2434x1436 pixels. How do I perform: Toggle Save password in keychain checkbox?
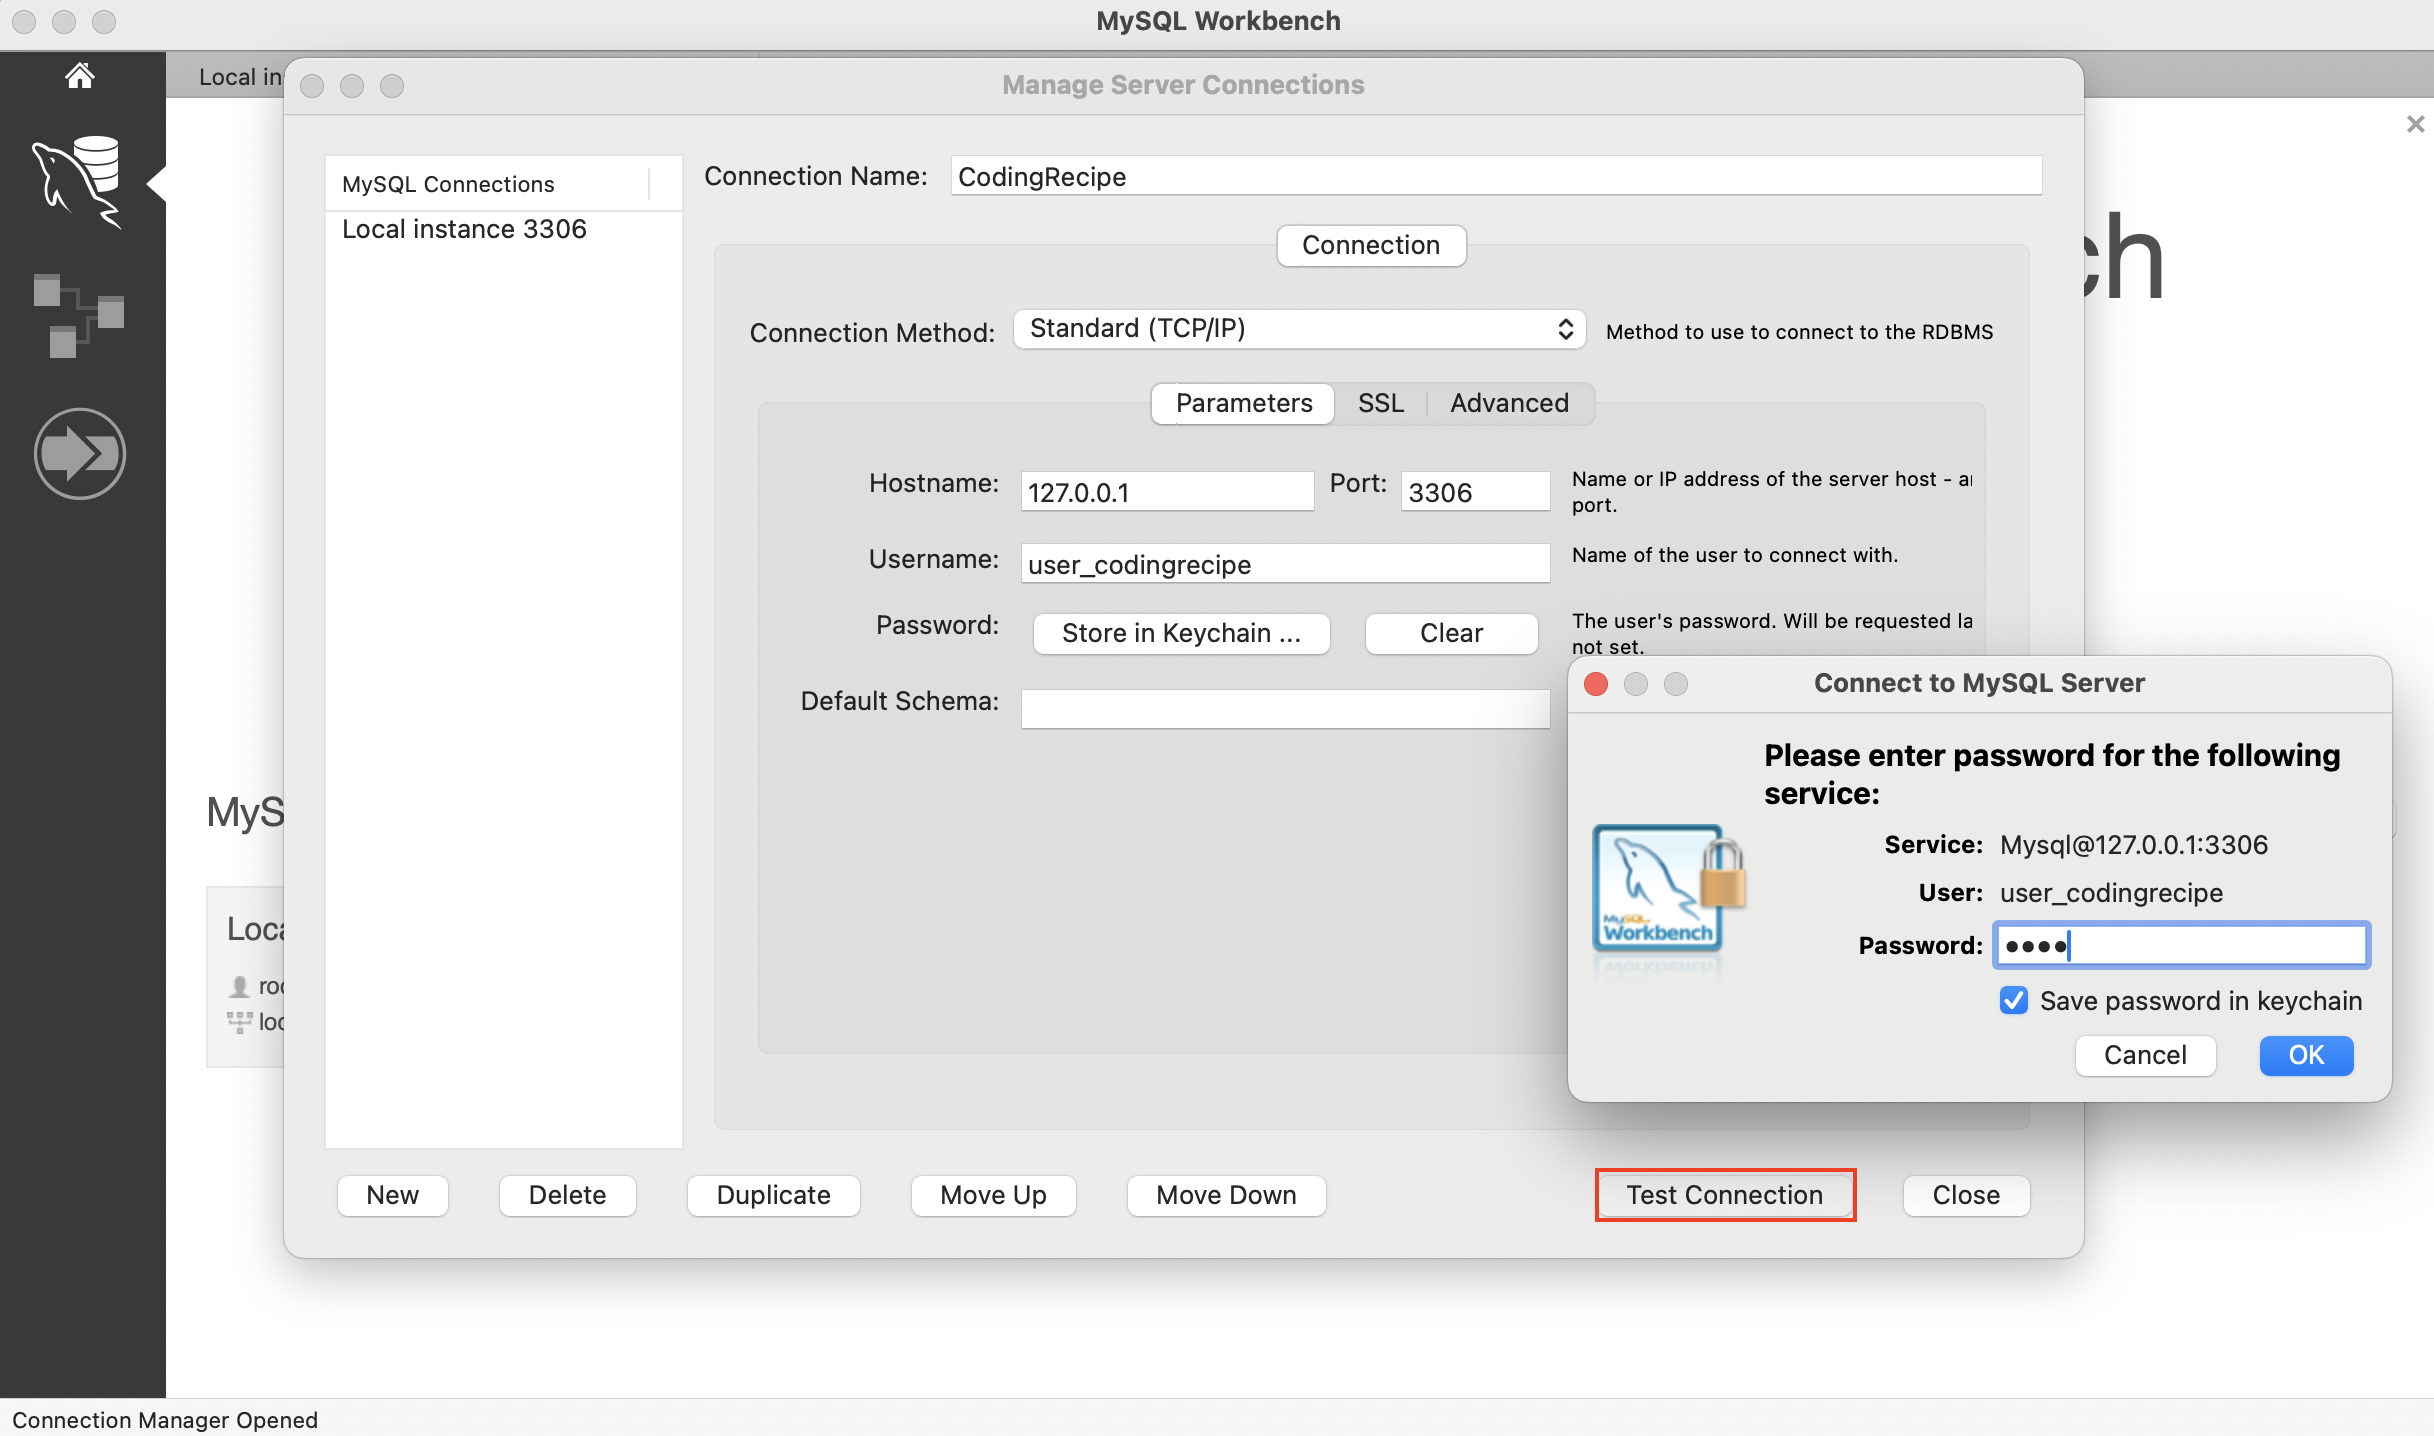click(2014, 1001)
